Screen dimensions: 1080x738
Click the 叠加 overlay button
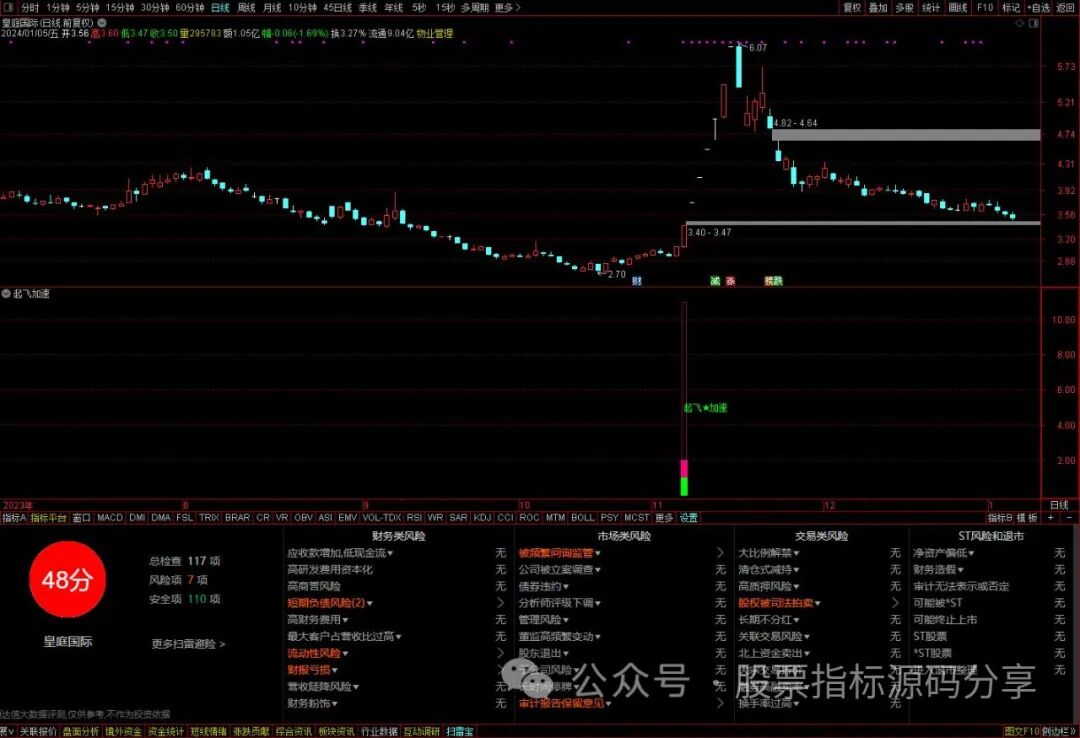tap(878, 8)
